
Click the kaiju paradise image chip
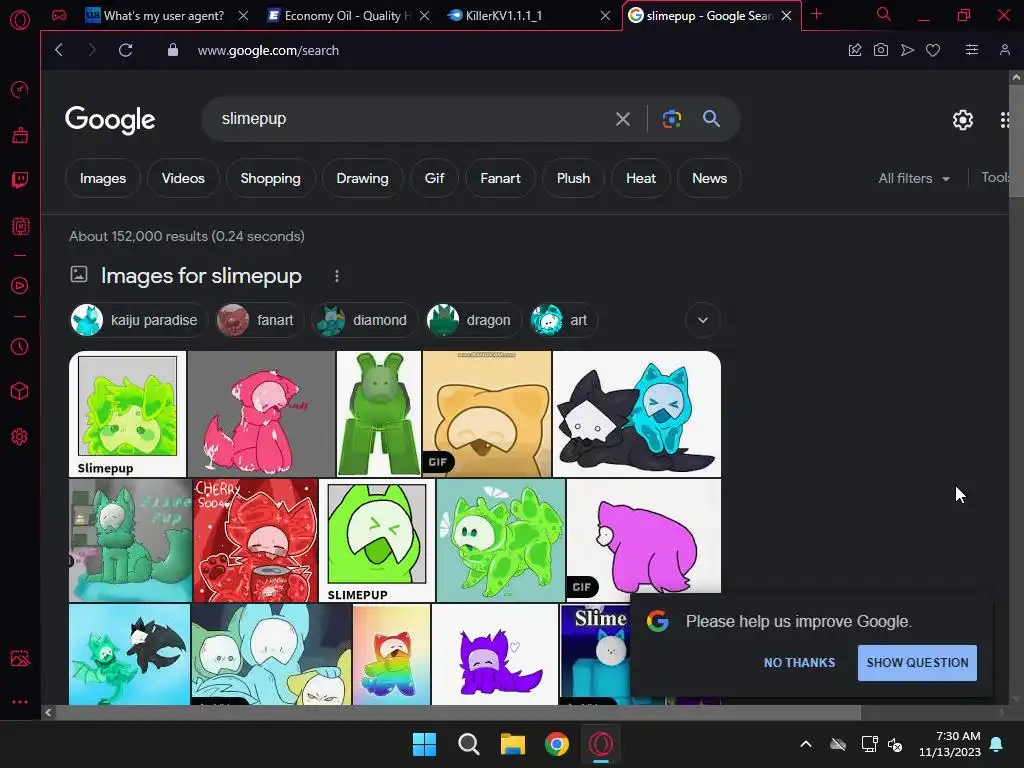(x=138, y=320)
